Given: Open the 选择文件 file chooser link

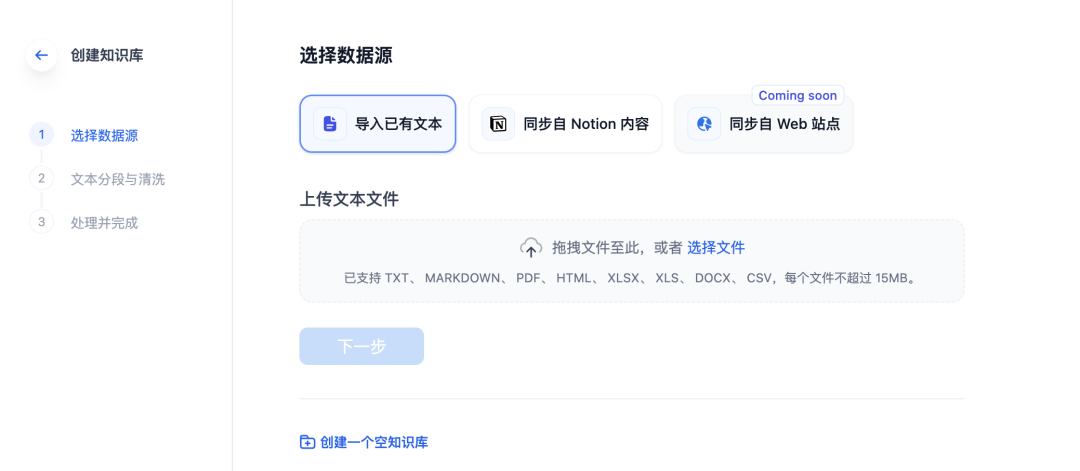Looking at the screenshot, I should point(715,247).
